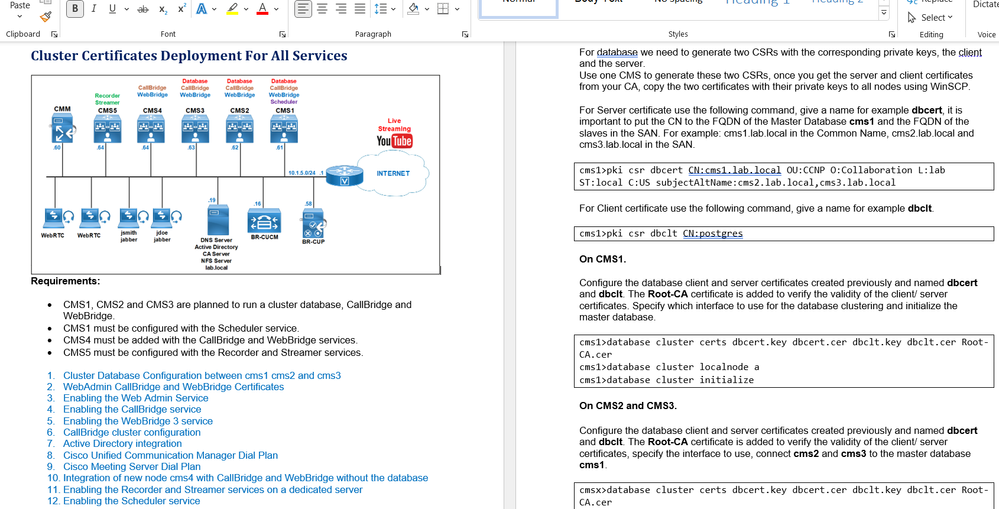Screen dimensions: 999x509
Task: Toggle Superscript formatting
Action: pos(182,9)
